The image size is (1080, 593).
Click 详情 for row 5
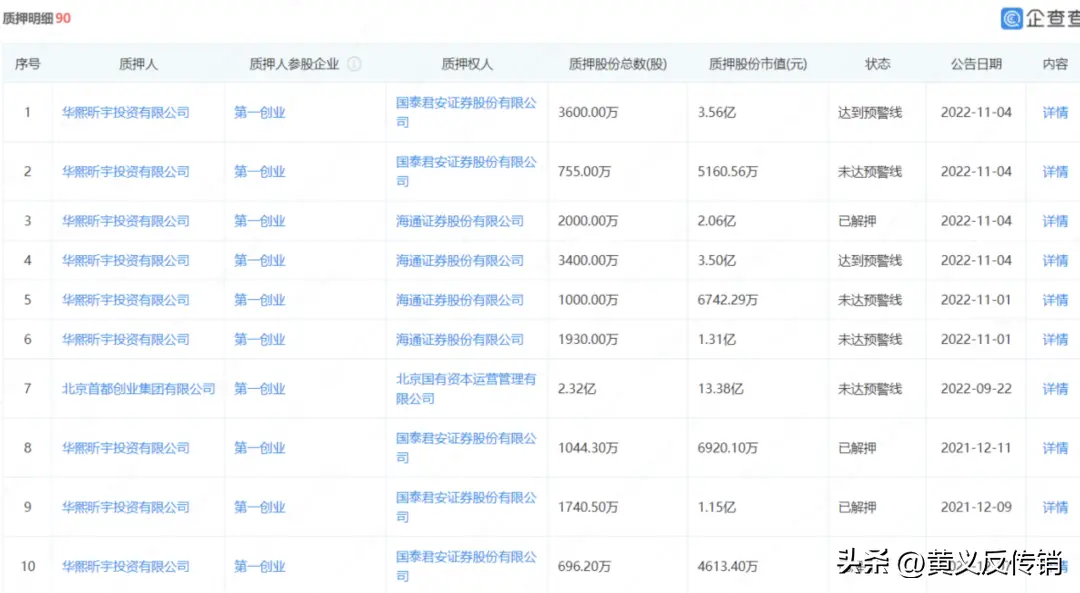[x=1055, y=300]
